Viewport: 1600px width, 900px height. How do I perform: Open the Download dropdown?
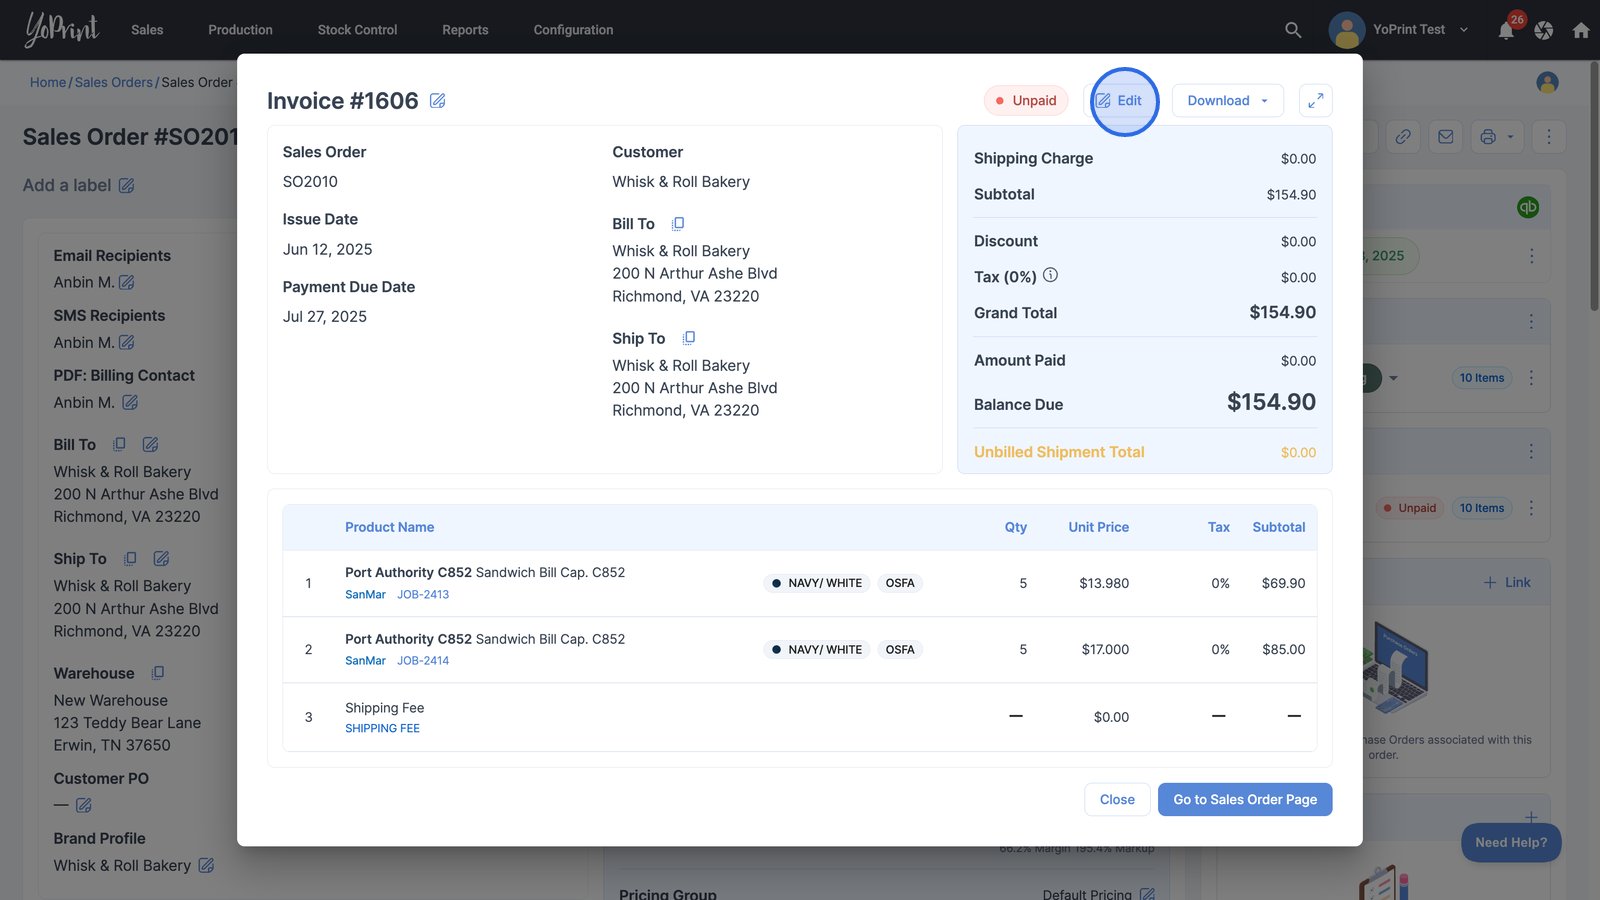(1227, 100)
